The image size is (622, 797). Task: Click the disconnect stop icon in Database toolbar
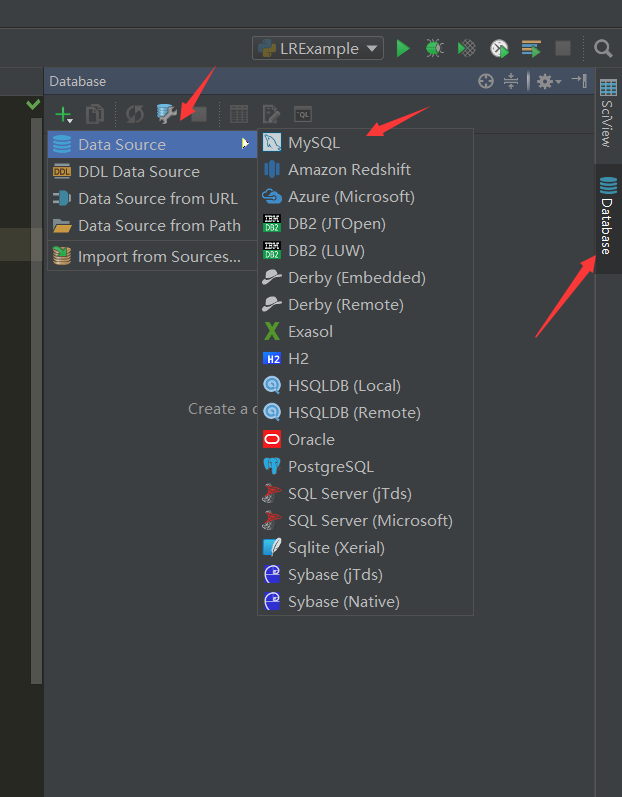pyautogui.click(x=199, y=114)
